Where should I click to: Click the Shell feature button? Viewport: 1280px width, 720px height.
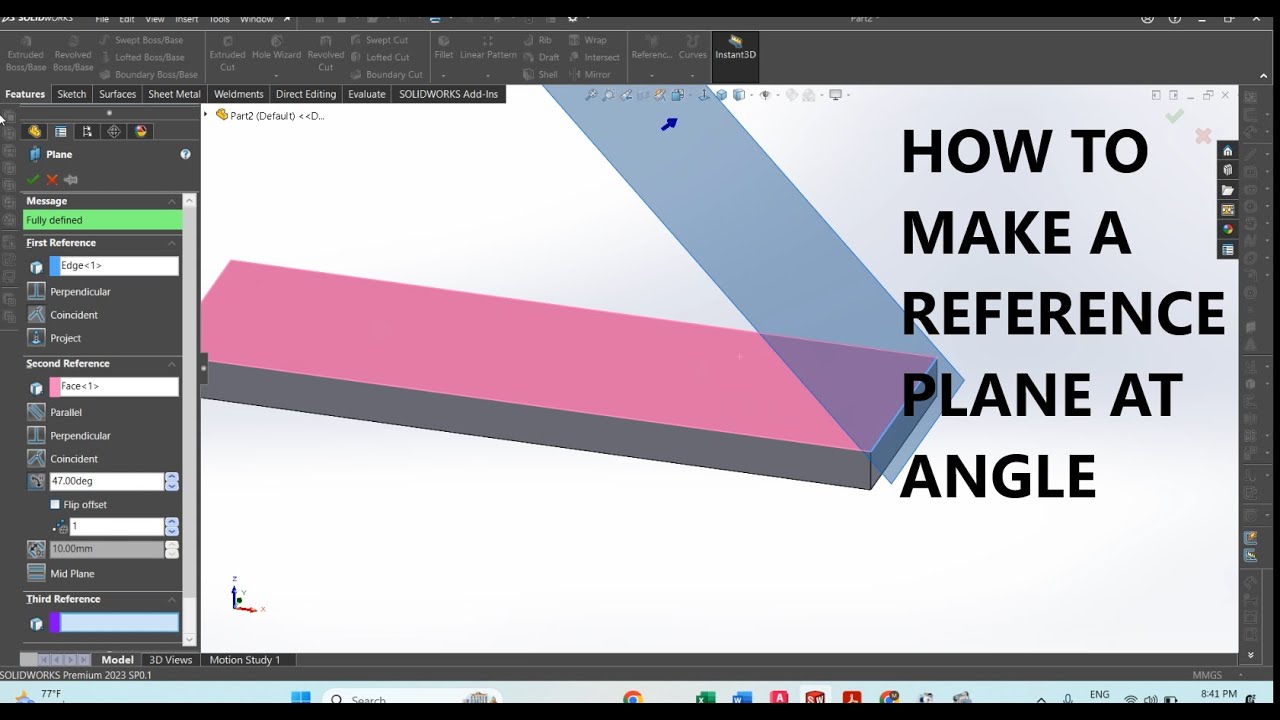coord(541,74)
